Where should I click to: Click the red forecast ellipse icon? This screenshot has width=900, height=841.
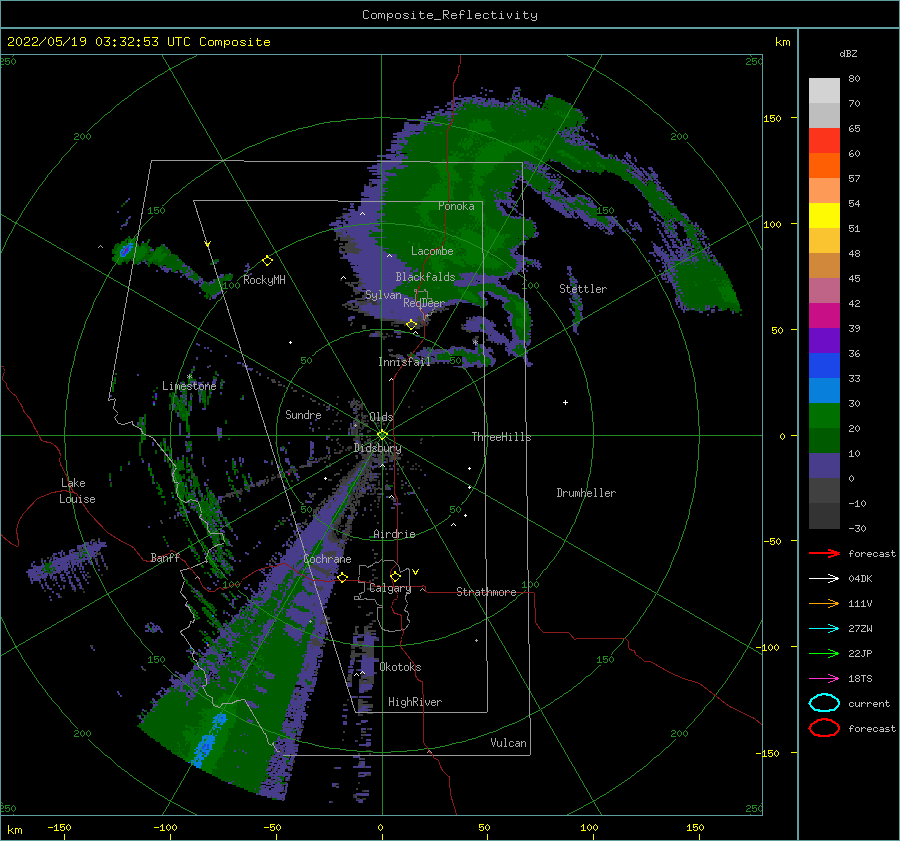coord(824,728)
